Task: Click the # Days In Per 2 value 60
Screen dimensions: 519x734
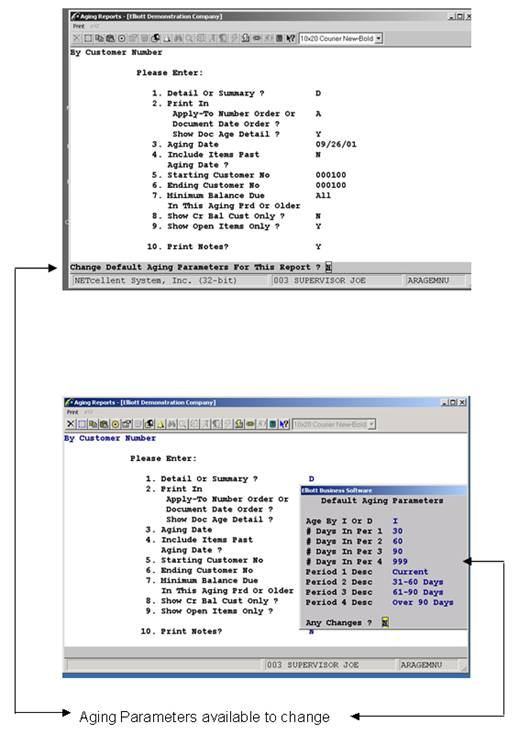Action: pyautogui.click(x=397, y=542)
